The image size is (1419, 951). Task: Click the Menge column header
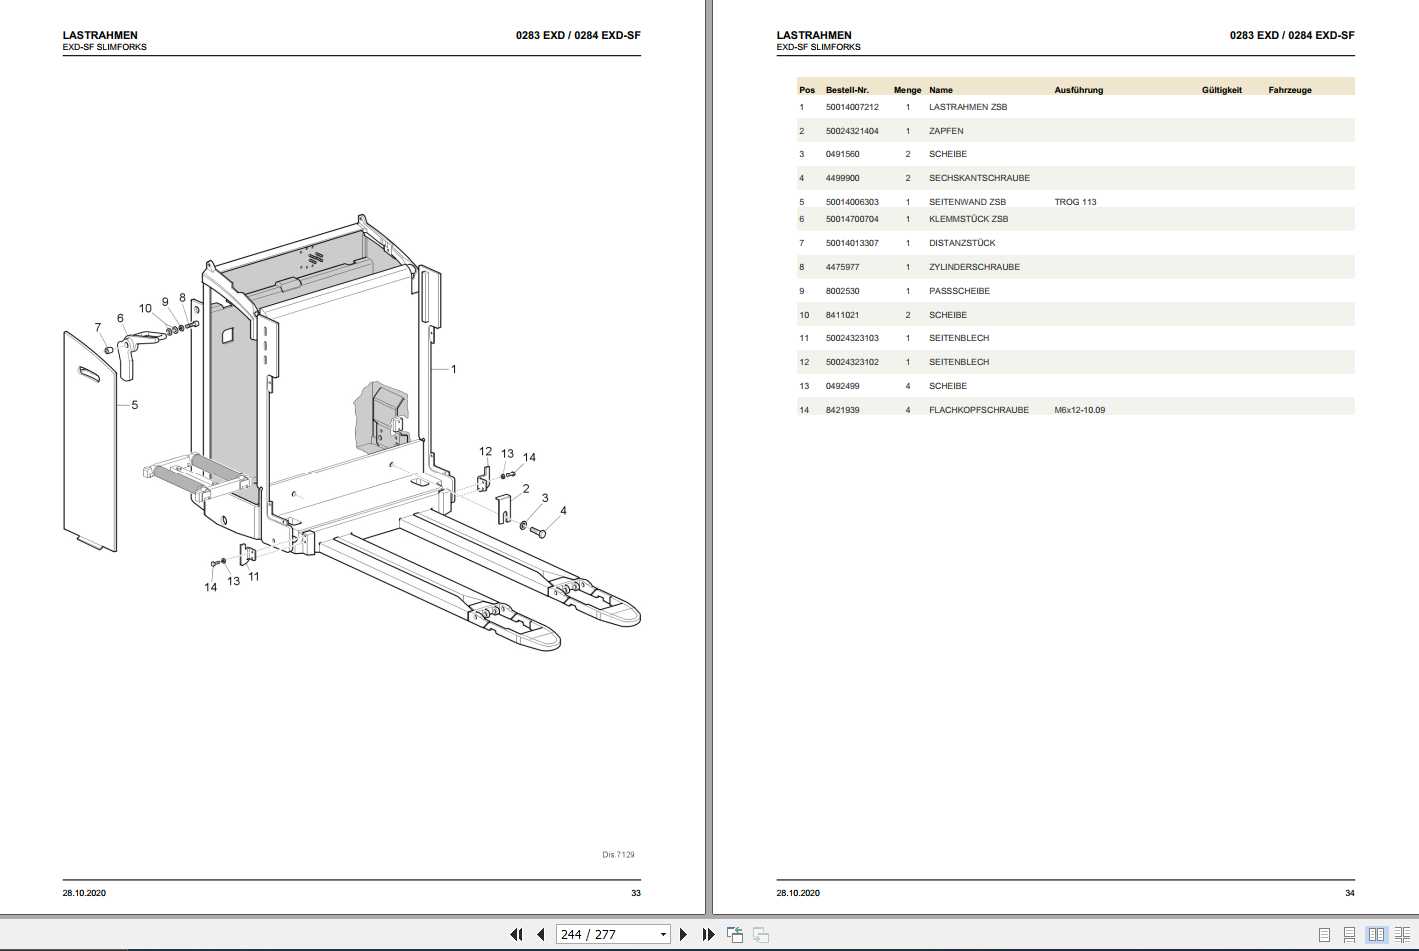[x=907, y=90]
